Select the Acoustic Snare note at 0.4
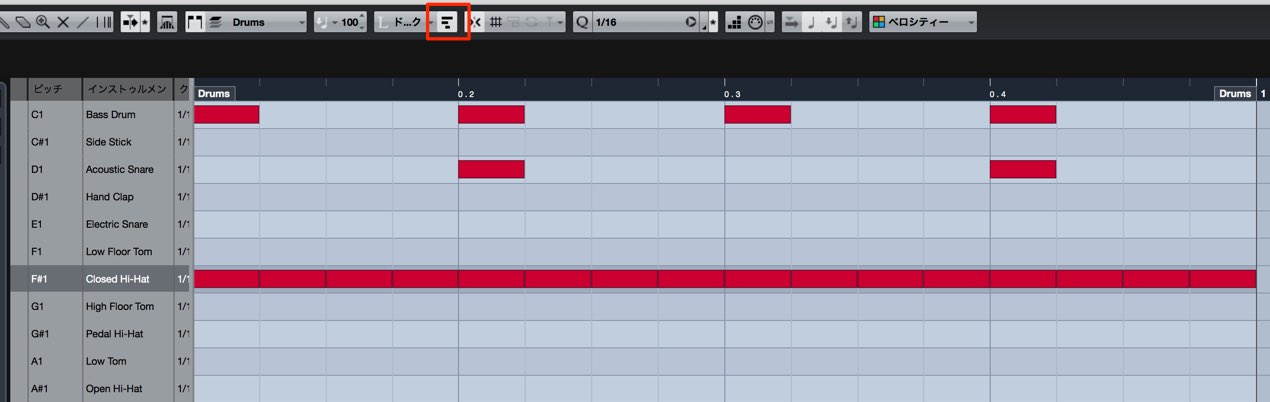The height and width of the screenshot is (402, 1270). pyautogui.click(x=1023, y=169)
